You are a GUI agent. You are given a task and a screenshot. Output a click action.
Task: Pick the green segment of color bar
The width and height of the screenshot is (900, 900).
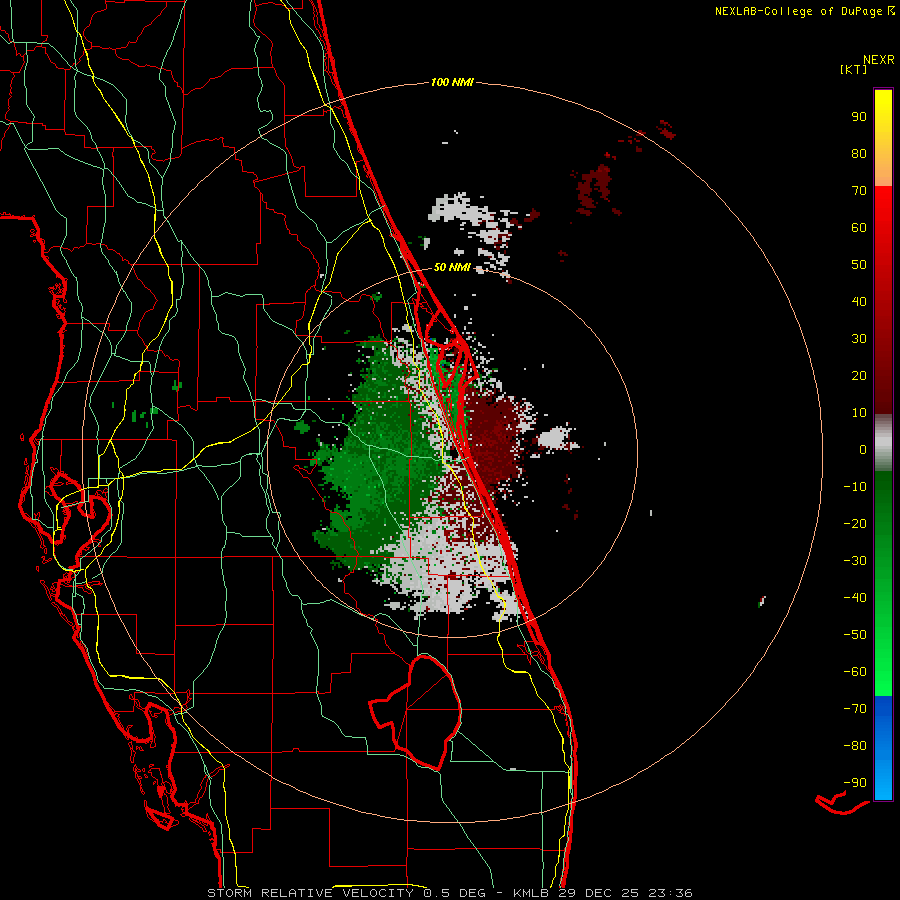(883, 584)
